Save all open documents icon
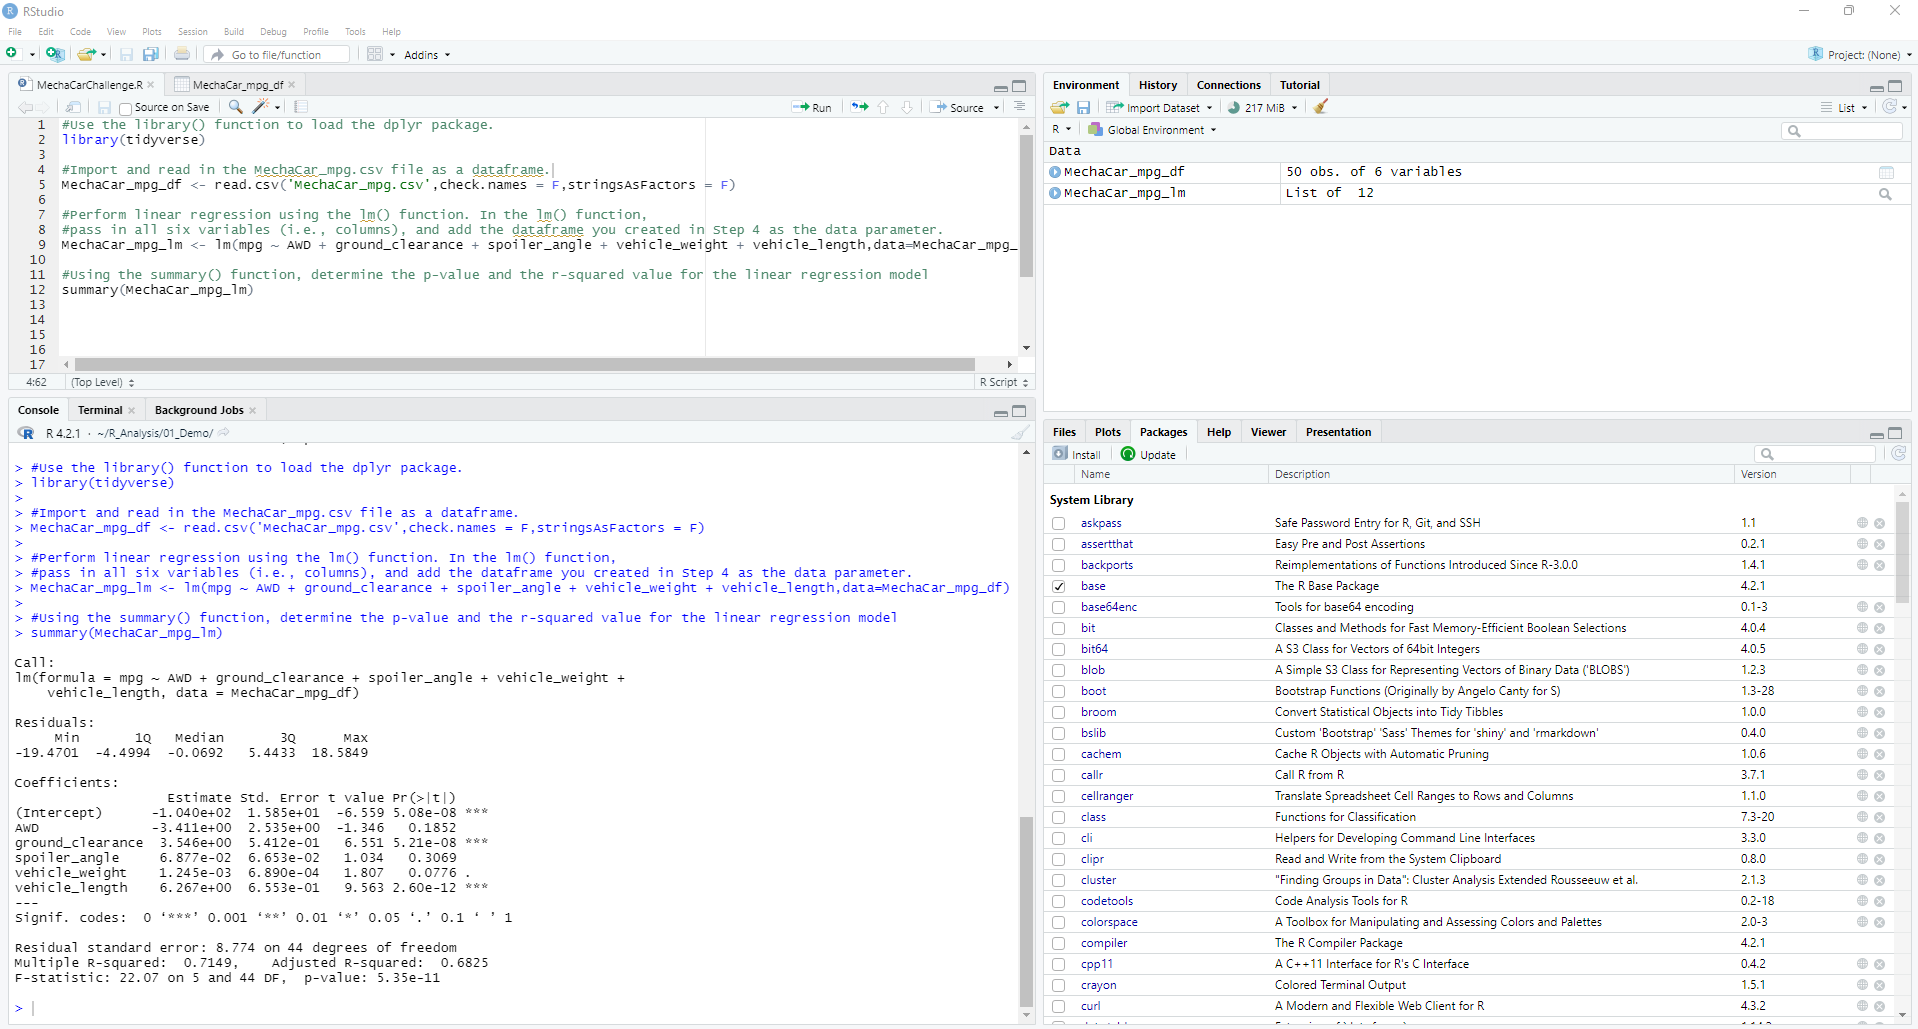Viewport: 1918px width, 1029px height. [x=151, y=54]
